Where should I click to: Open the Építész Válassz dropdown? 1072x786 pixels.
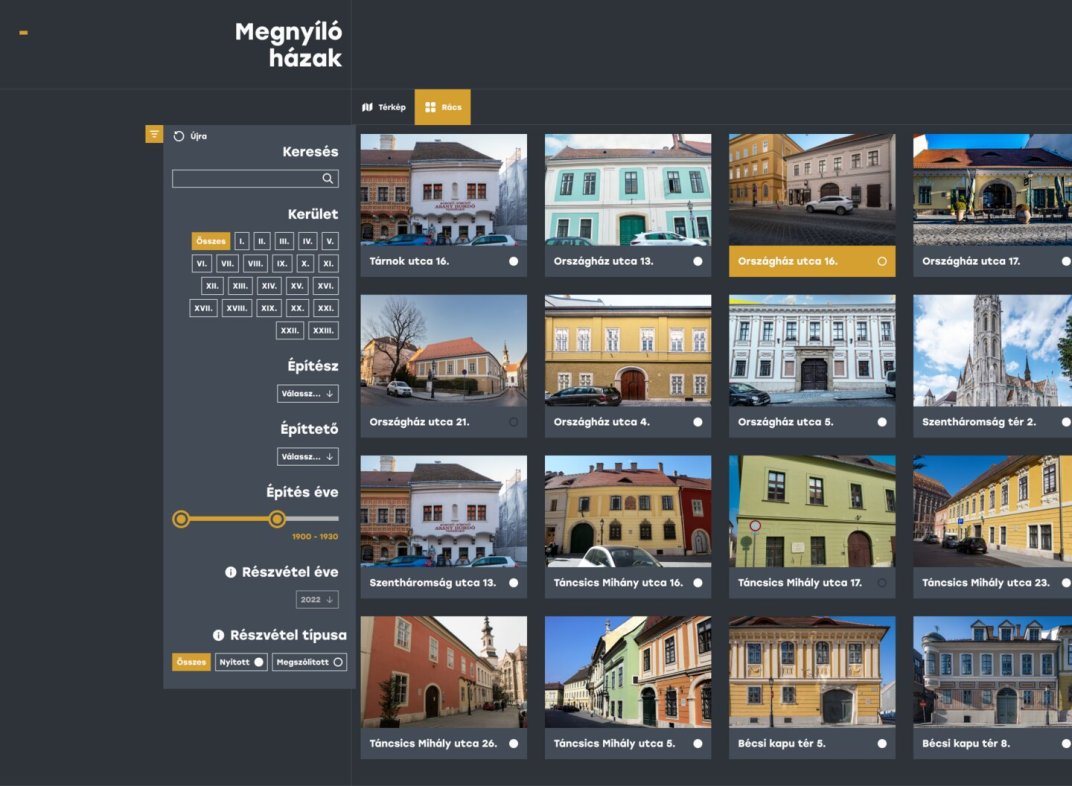point(308,394)
